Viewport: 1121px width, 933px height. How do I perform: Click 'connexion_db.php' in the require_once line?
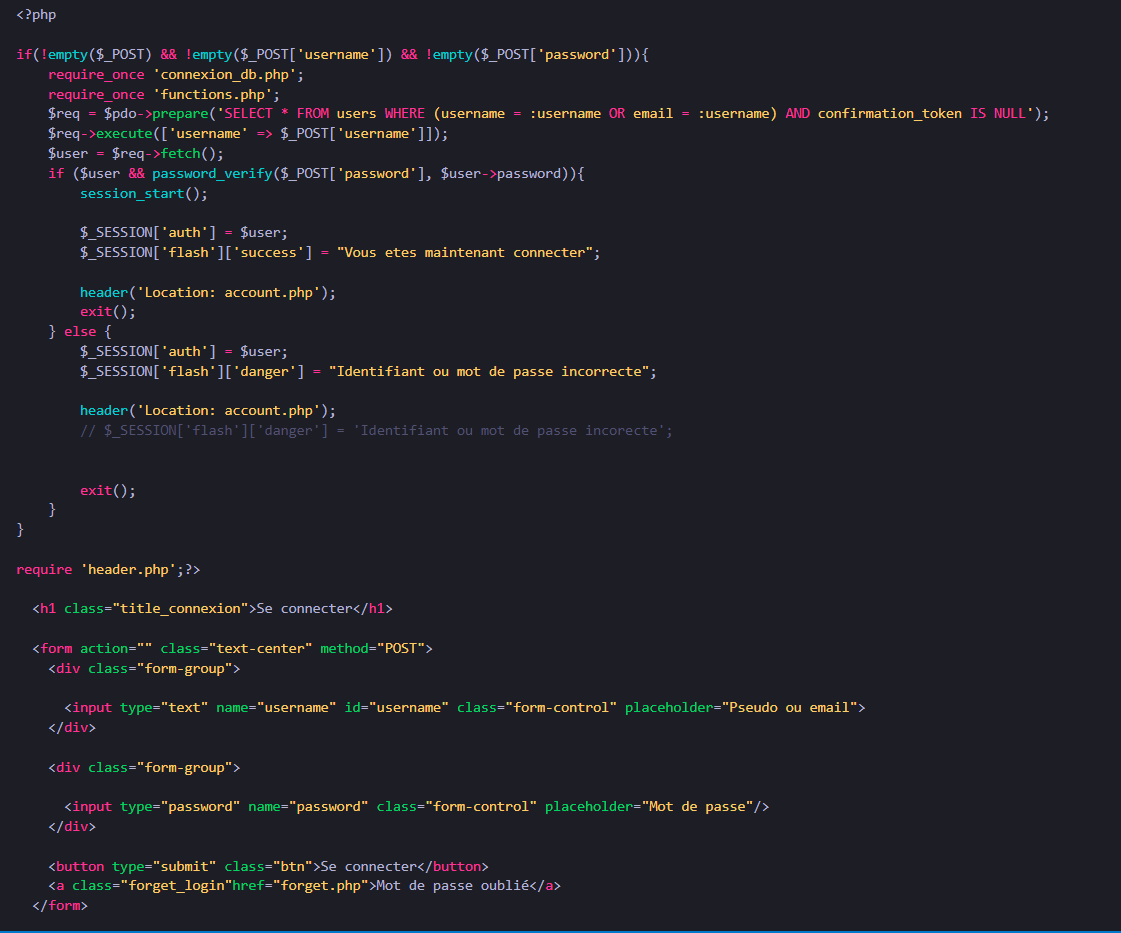coord(224,74)
